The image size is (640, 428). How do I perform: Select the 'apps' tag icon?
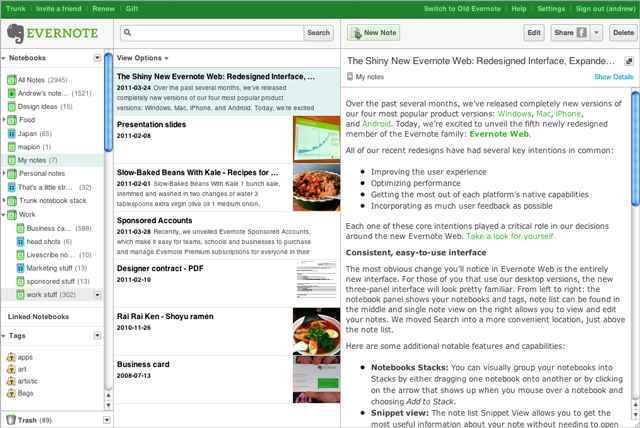pos(11,356)
